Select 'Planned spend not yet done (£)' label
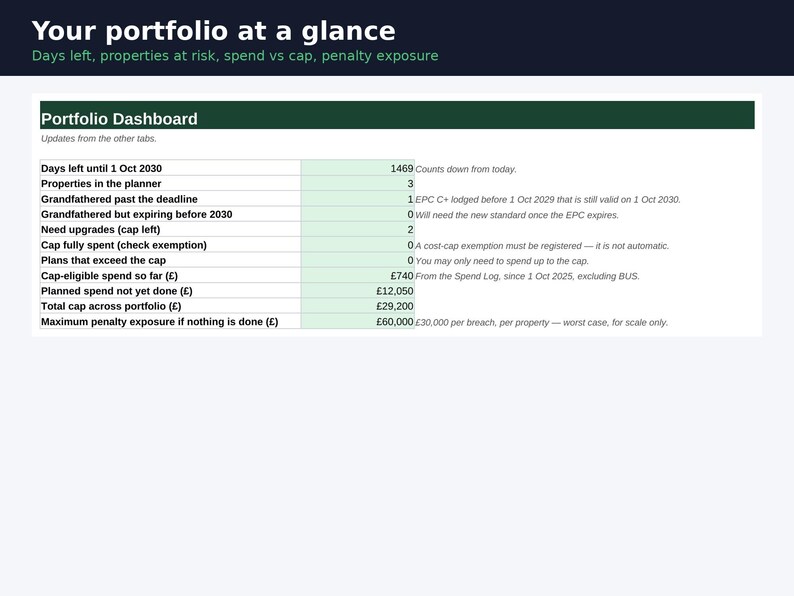Screen dimensions: 794x596 170,290
